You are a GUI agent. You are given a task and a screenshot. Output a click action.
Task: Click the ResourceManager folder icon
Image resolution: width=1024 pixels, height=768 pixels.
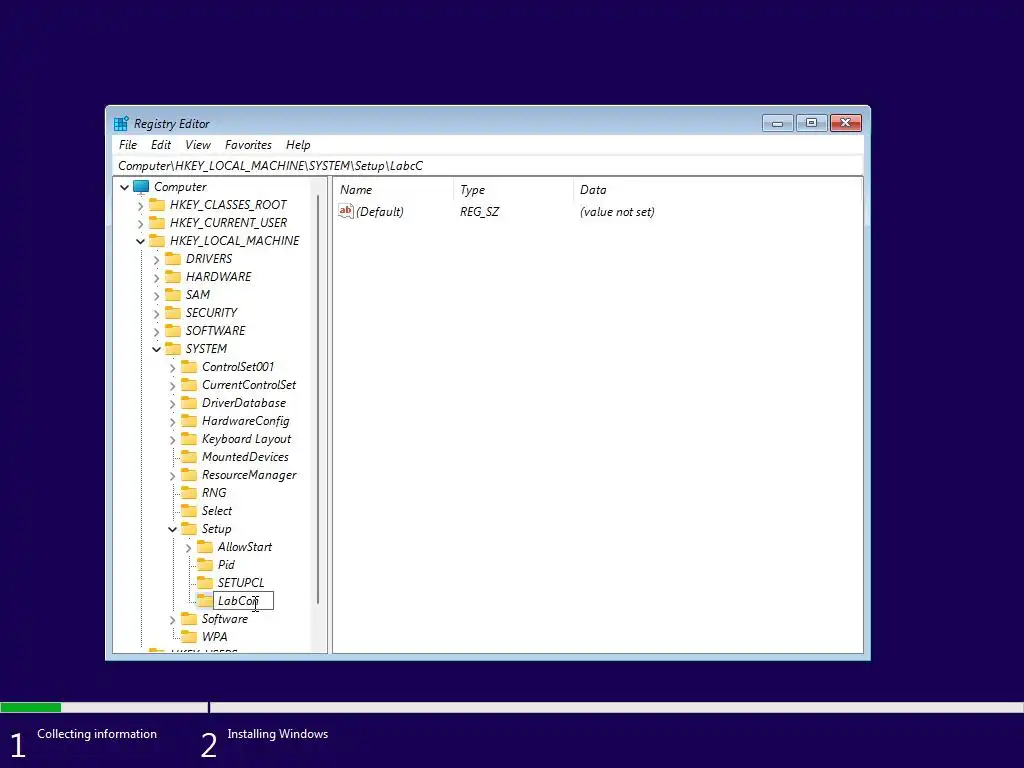[x=189, y=475]
